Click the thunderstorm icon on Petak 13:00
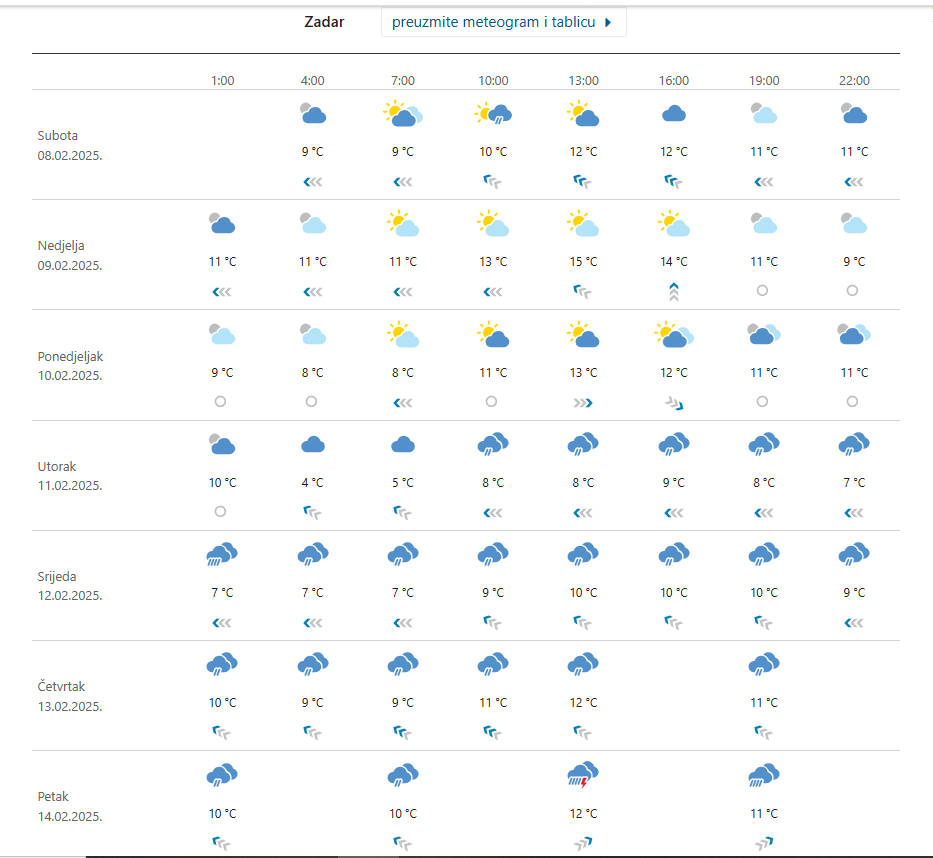The height and width of the screenshot is (858, 933). 583,774
